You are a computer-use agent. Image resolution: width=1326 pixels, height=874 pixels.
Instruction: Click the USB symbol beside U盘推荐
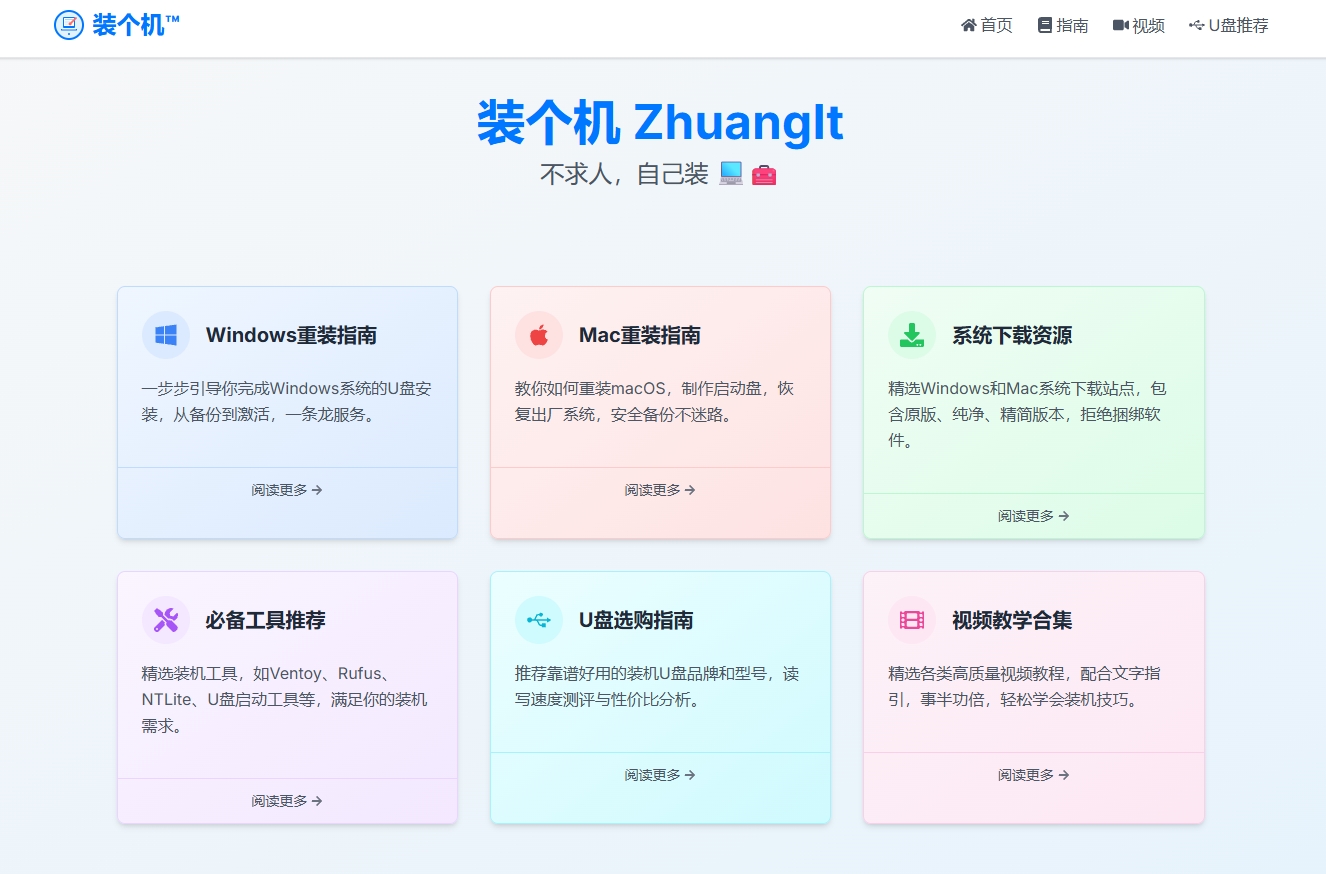(x=1196, y=25)
